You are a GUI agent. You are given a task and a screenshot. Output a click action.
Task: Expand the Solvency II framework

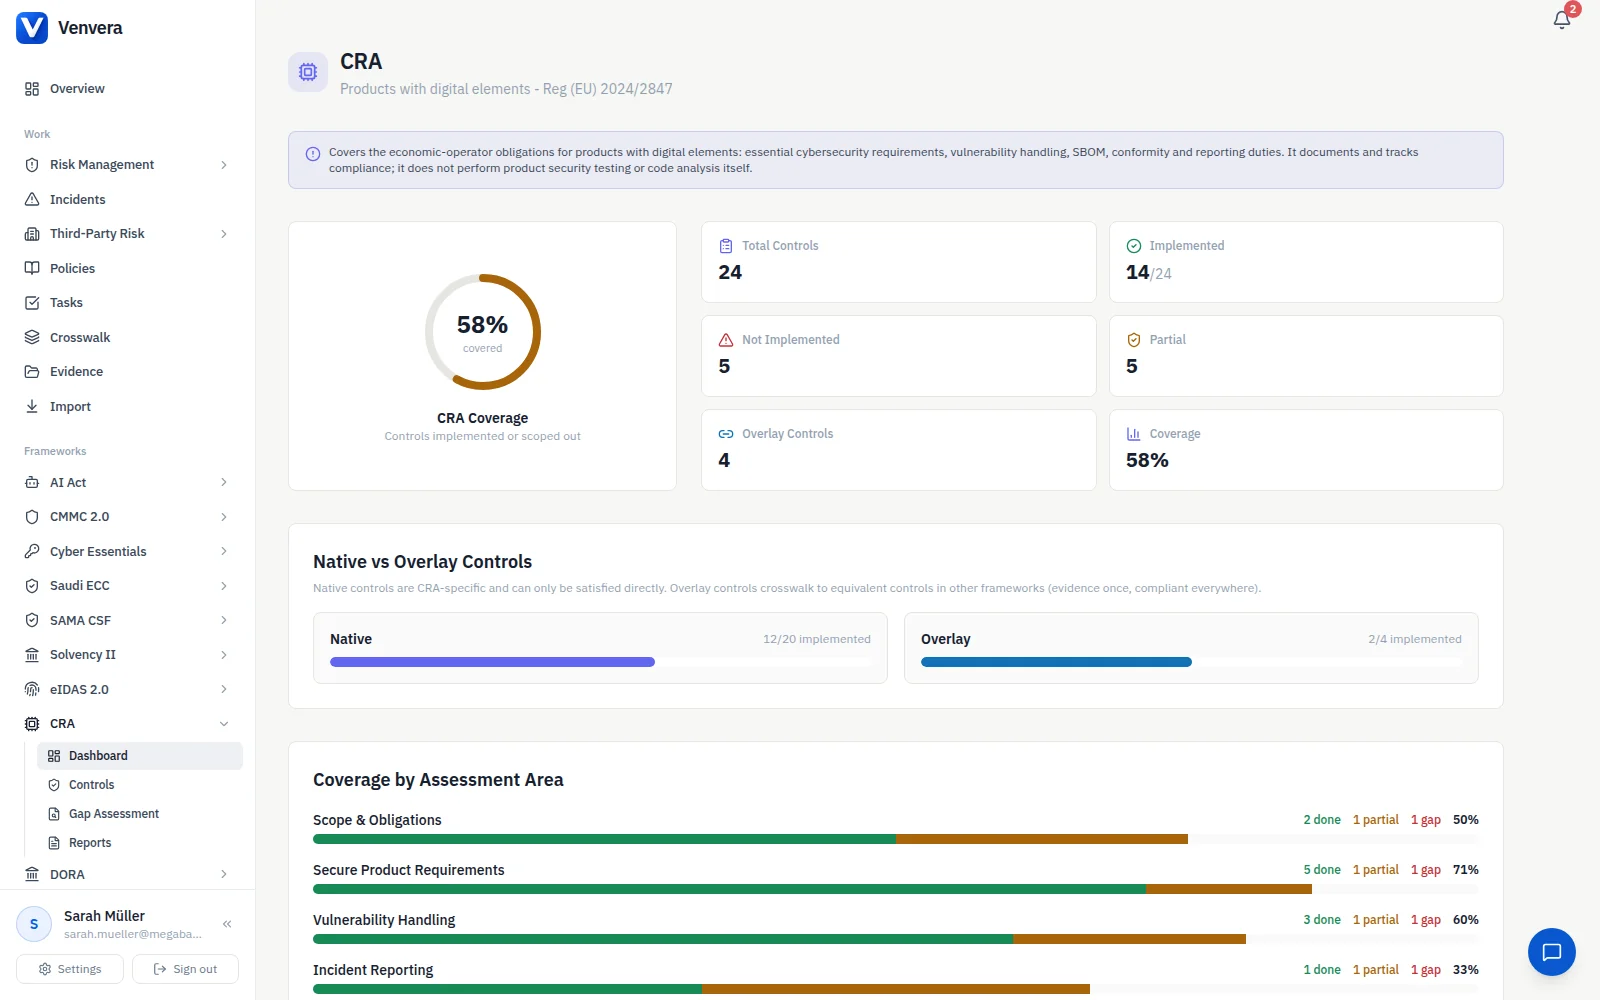224,655
